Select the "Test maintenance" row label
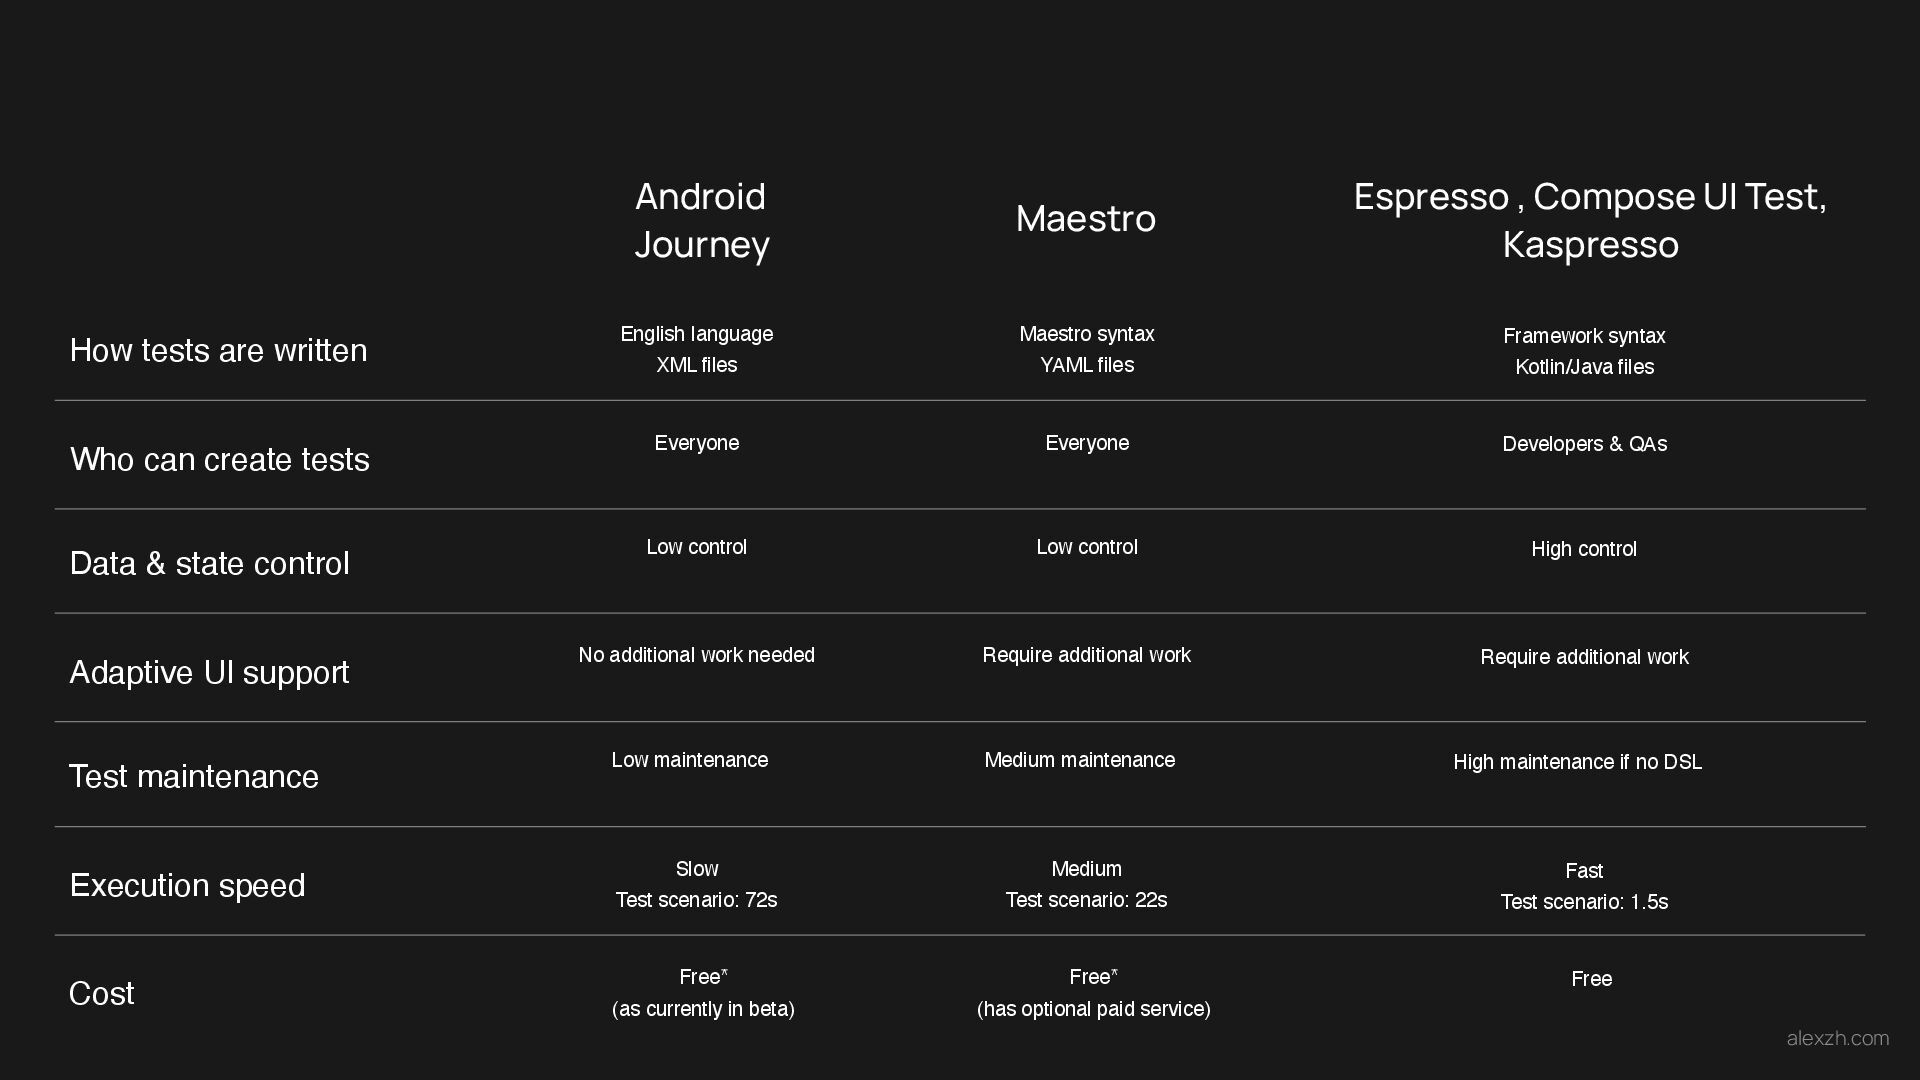 coord(193,776)
